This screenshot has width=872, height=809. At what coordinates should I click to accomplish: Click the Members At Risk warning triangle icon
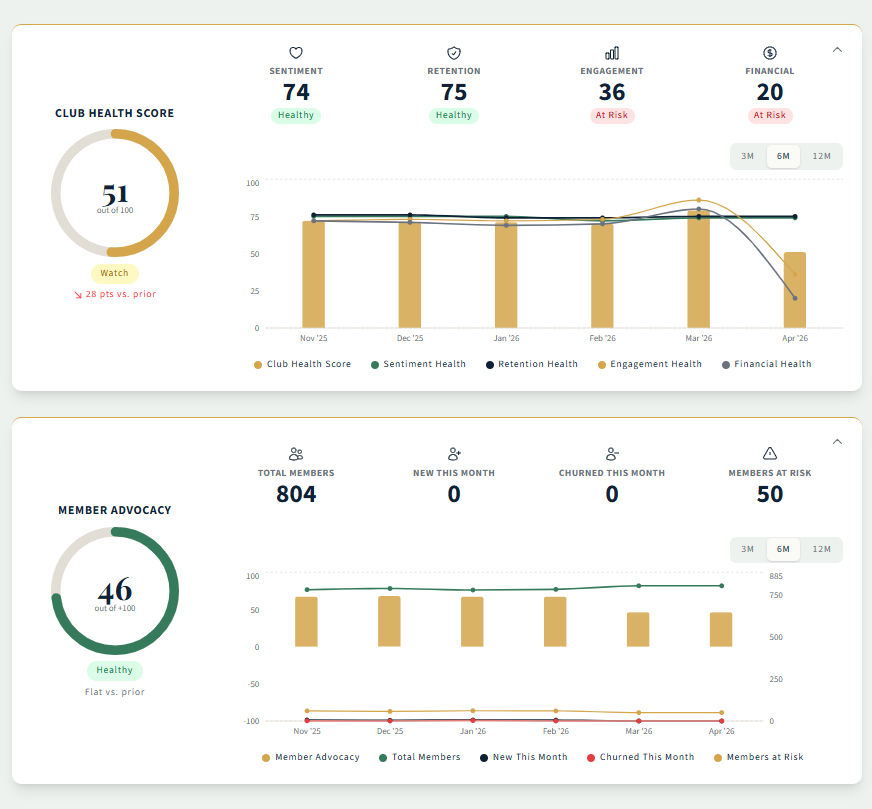770,453
